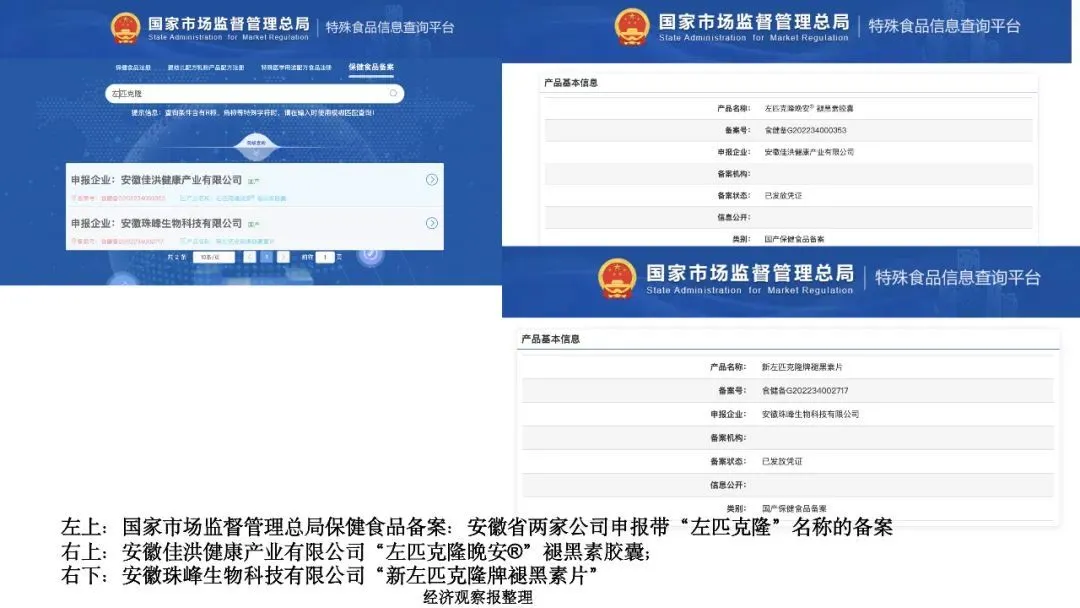The width and height of the screenshot is (1080, 608).
Task: Click the national emblem in the lower-right header
Action: coord(616,278)
